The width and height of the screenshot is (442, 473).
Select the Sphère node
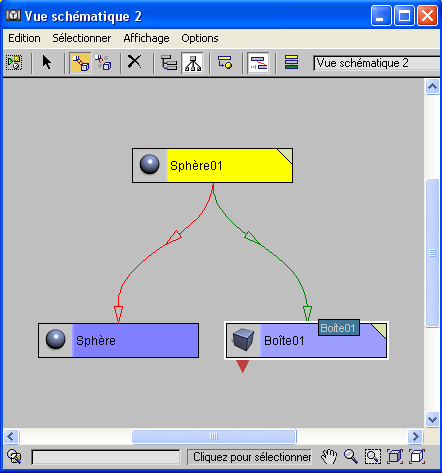(118, 340)
